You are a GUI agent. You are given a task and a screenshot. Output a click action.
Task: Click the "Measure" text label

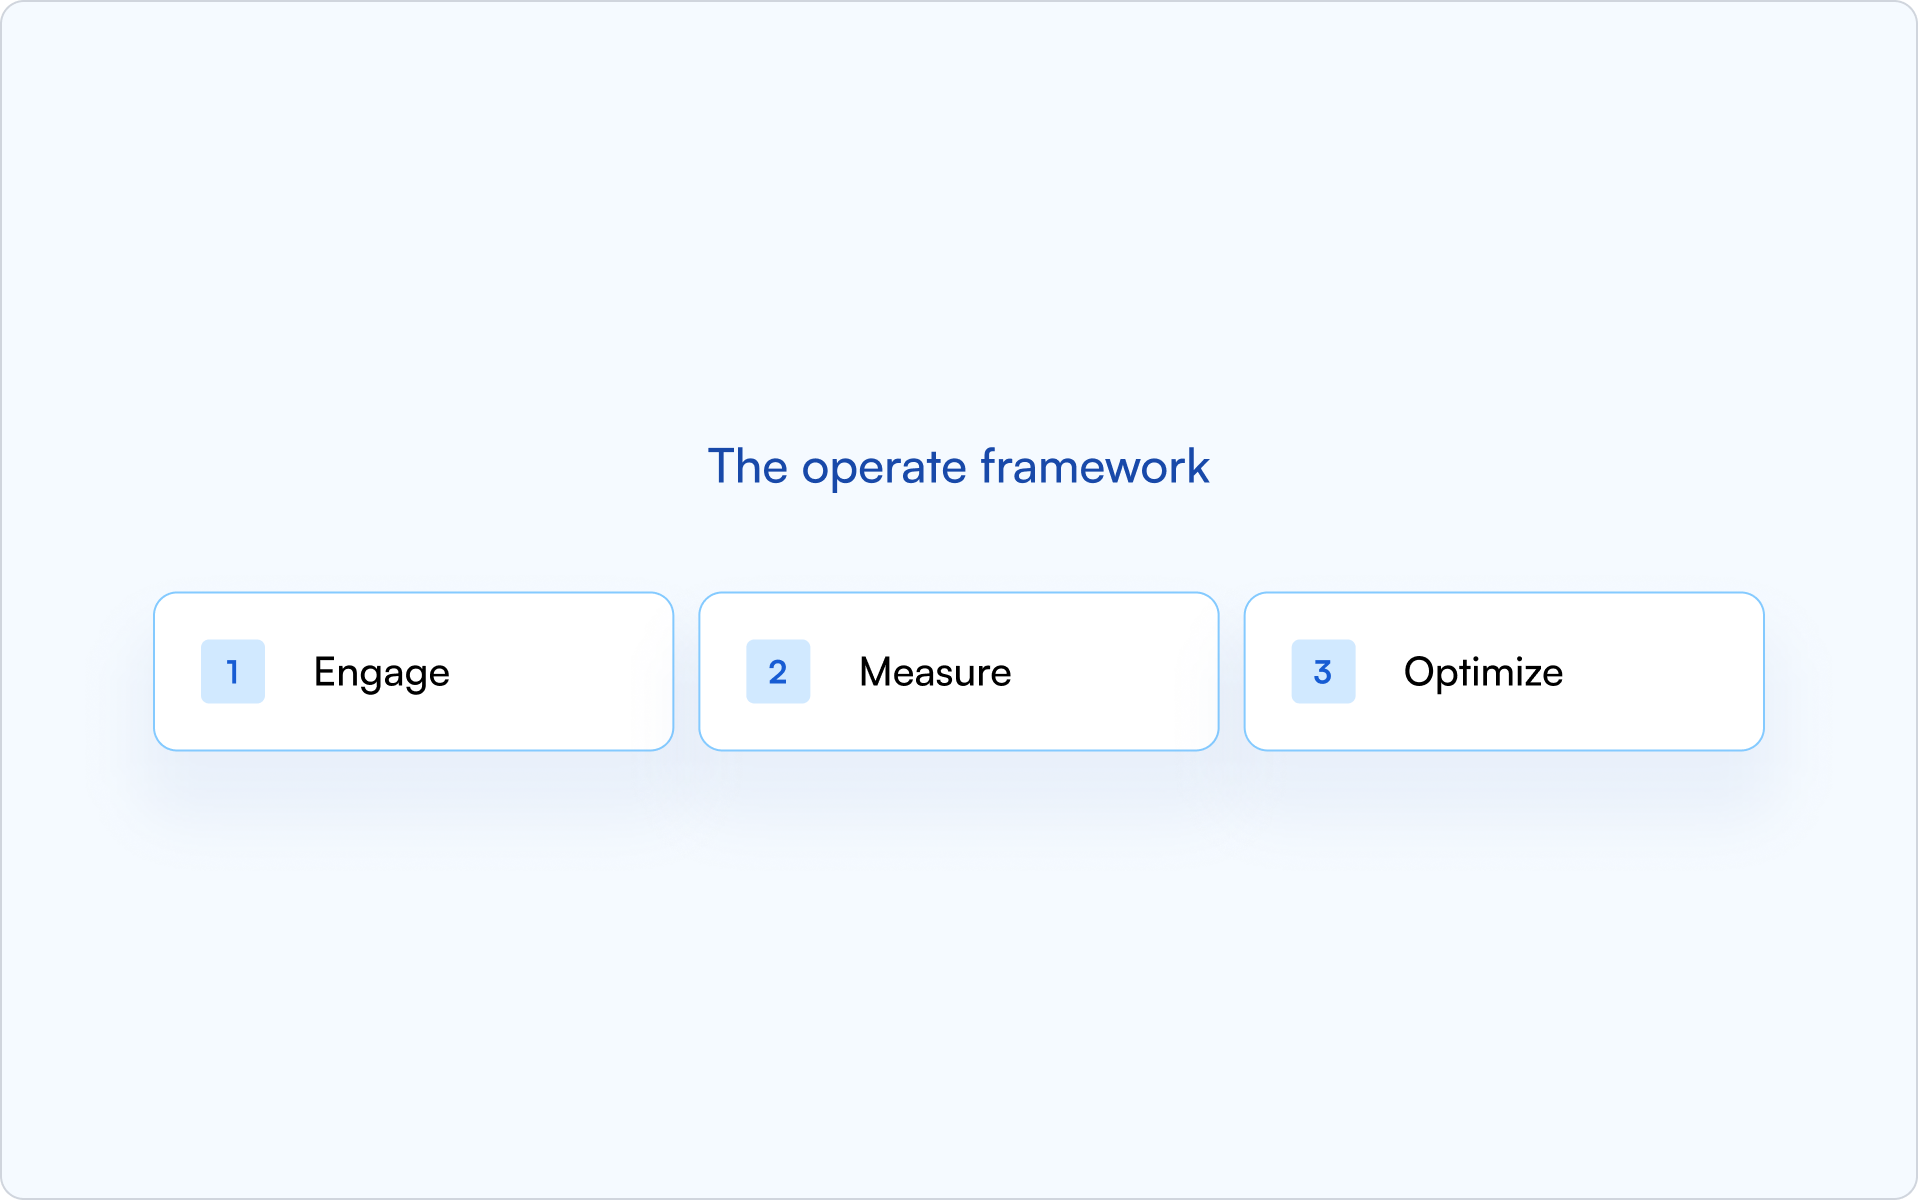pos(935,672)
